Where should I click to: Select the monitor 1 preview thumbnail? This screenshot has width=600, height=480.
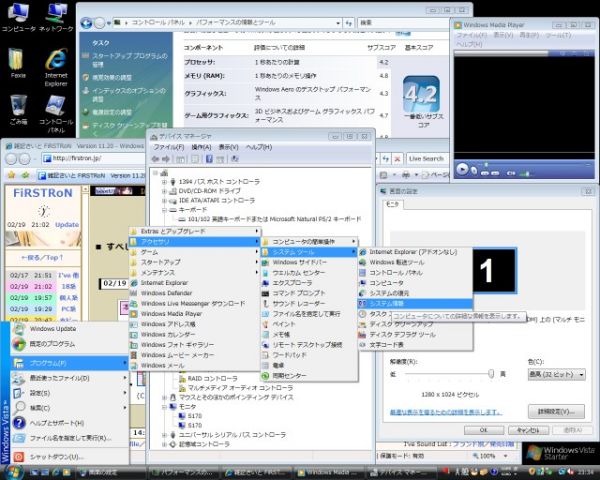tap(487, 269)
